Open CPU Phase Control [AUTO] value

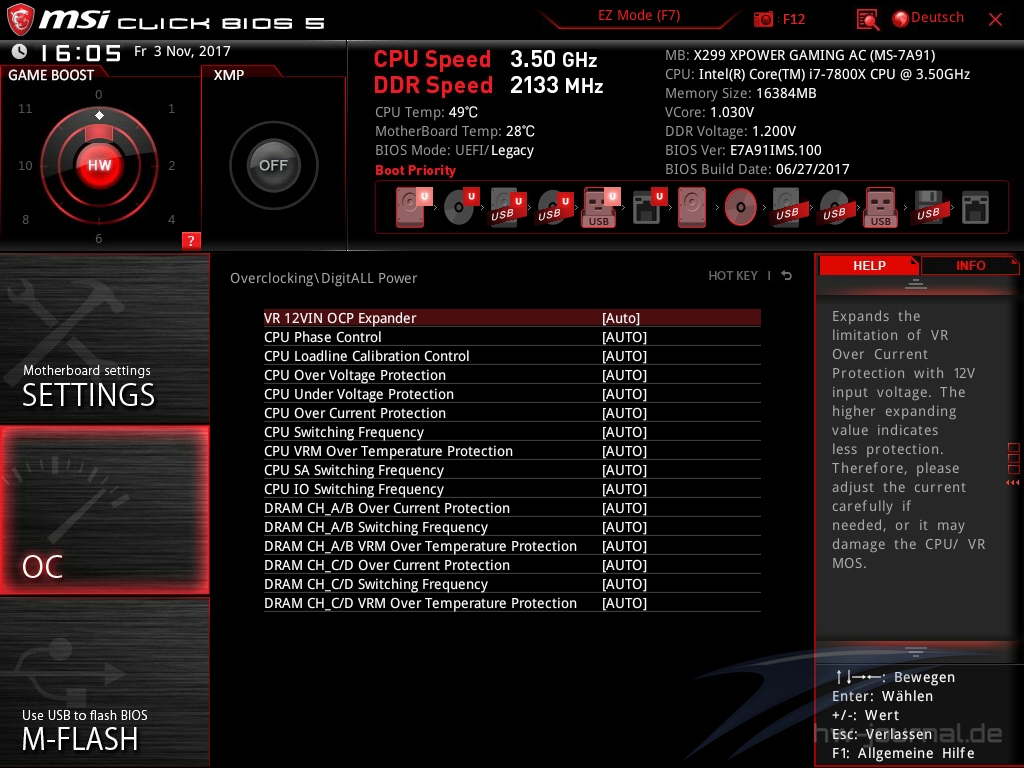tap(624, 337)
